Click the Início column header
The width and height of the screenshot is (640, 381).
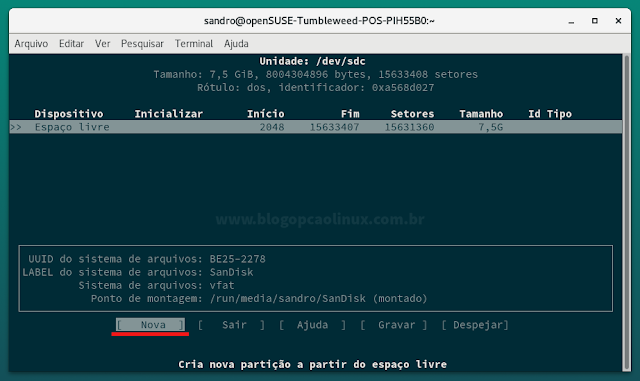click(x=266, y=114)
